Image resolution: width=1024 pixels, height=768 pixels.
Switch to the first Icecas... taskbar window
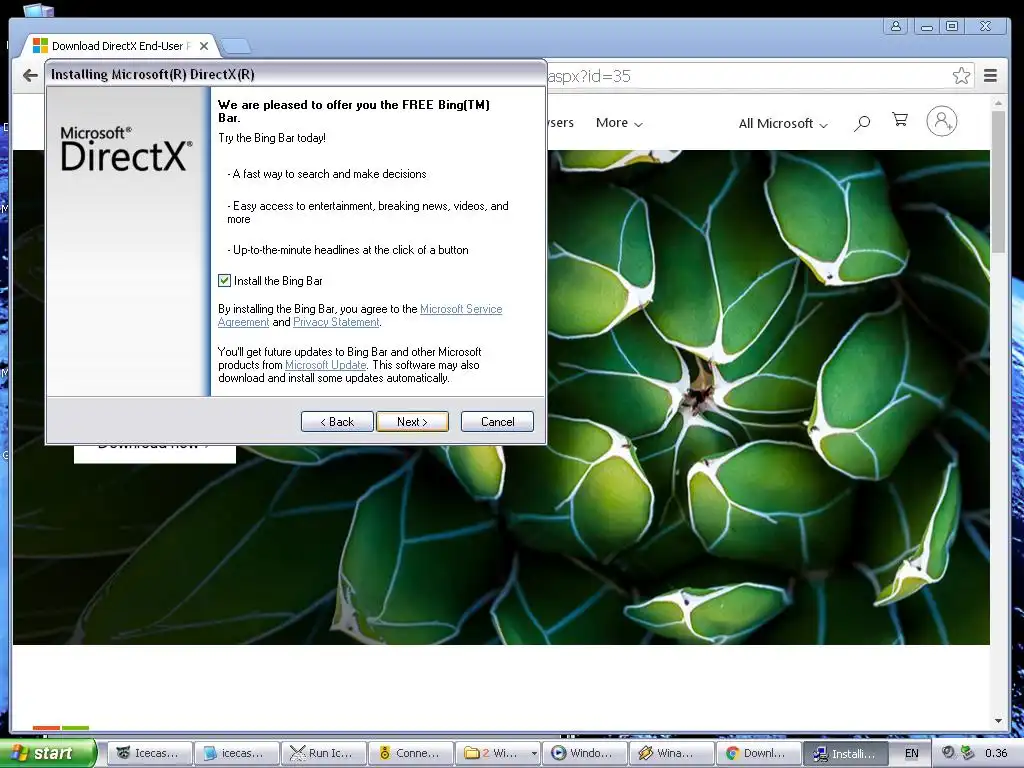click(150, 753)
